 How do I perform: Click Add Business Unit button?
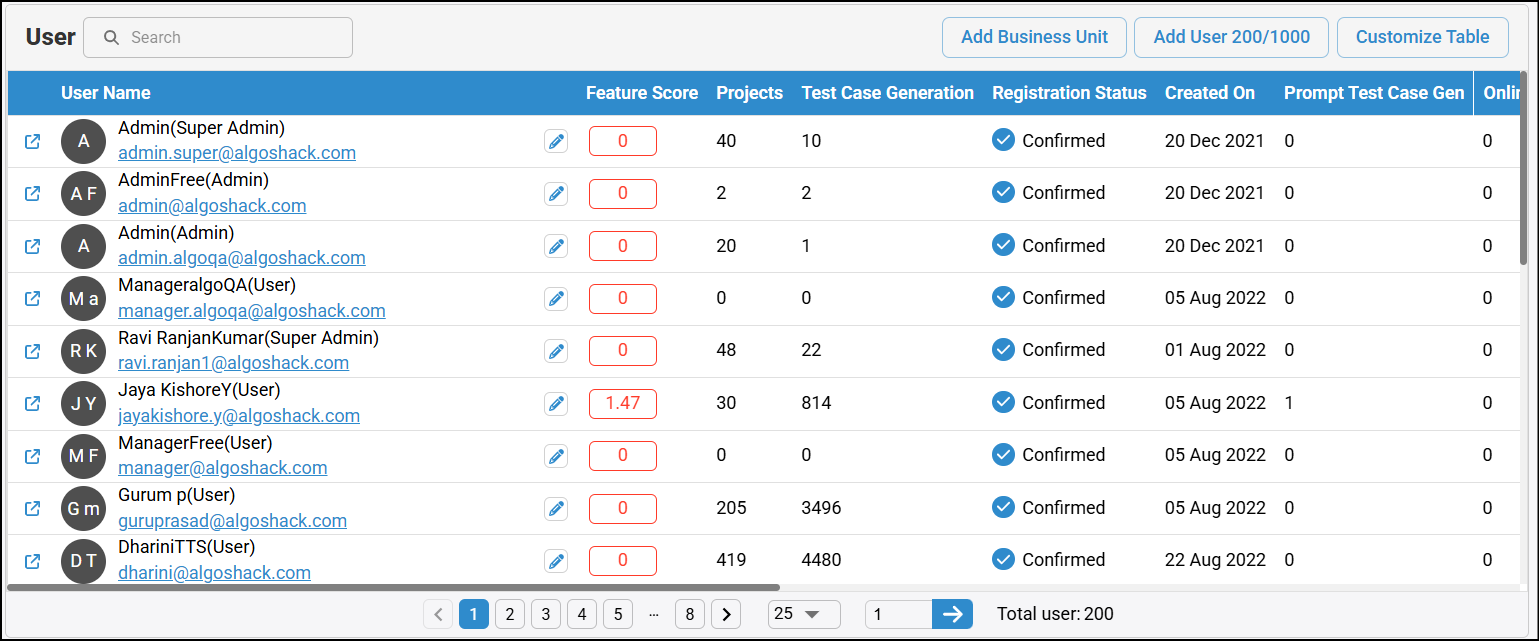[1034, 37]
